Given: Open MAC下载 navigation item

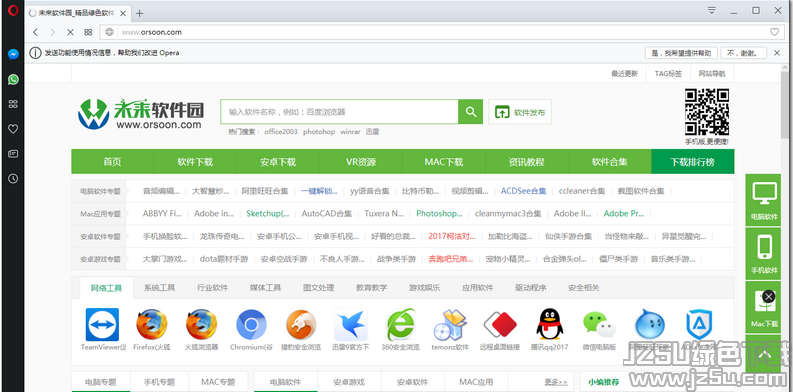Looking at the screenshot, I should coord(444,162).
